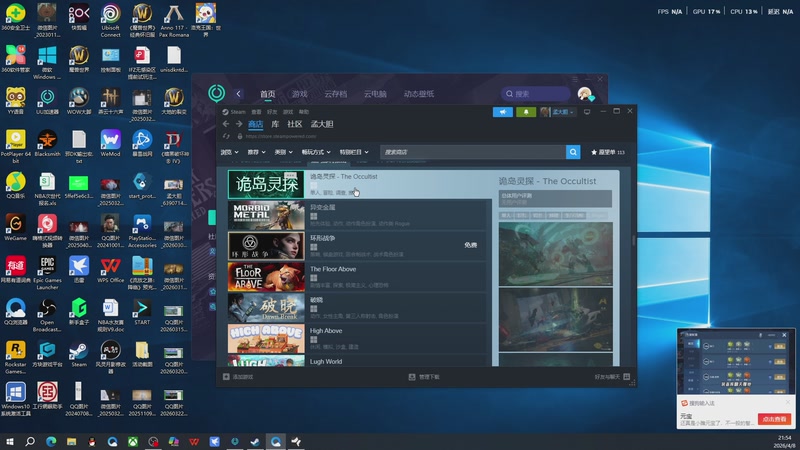Switch to the 库 tab in Steam

click(x=275, y=124)
